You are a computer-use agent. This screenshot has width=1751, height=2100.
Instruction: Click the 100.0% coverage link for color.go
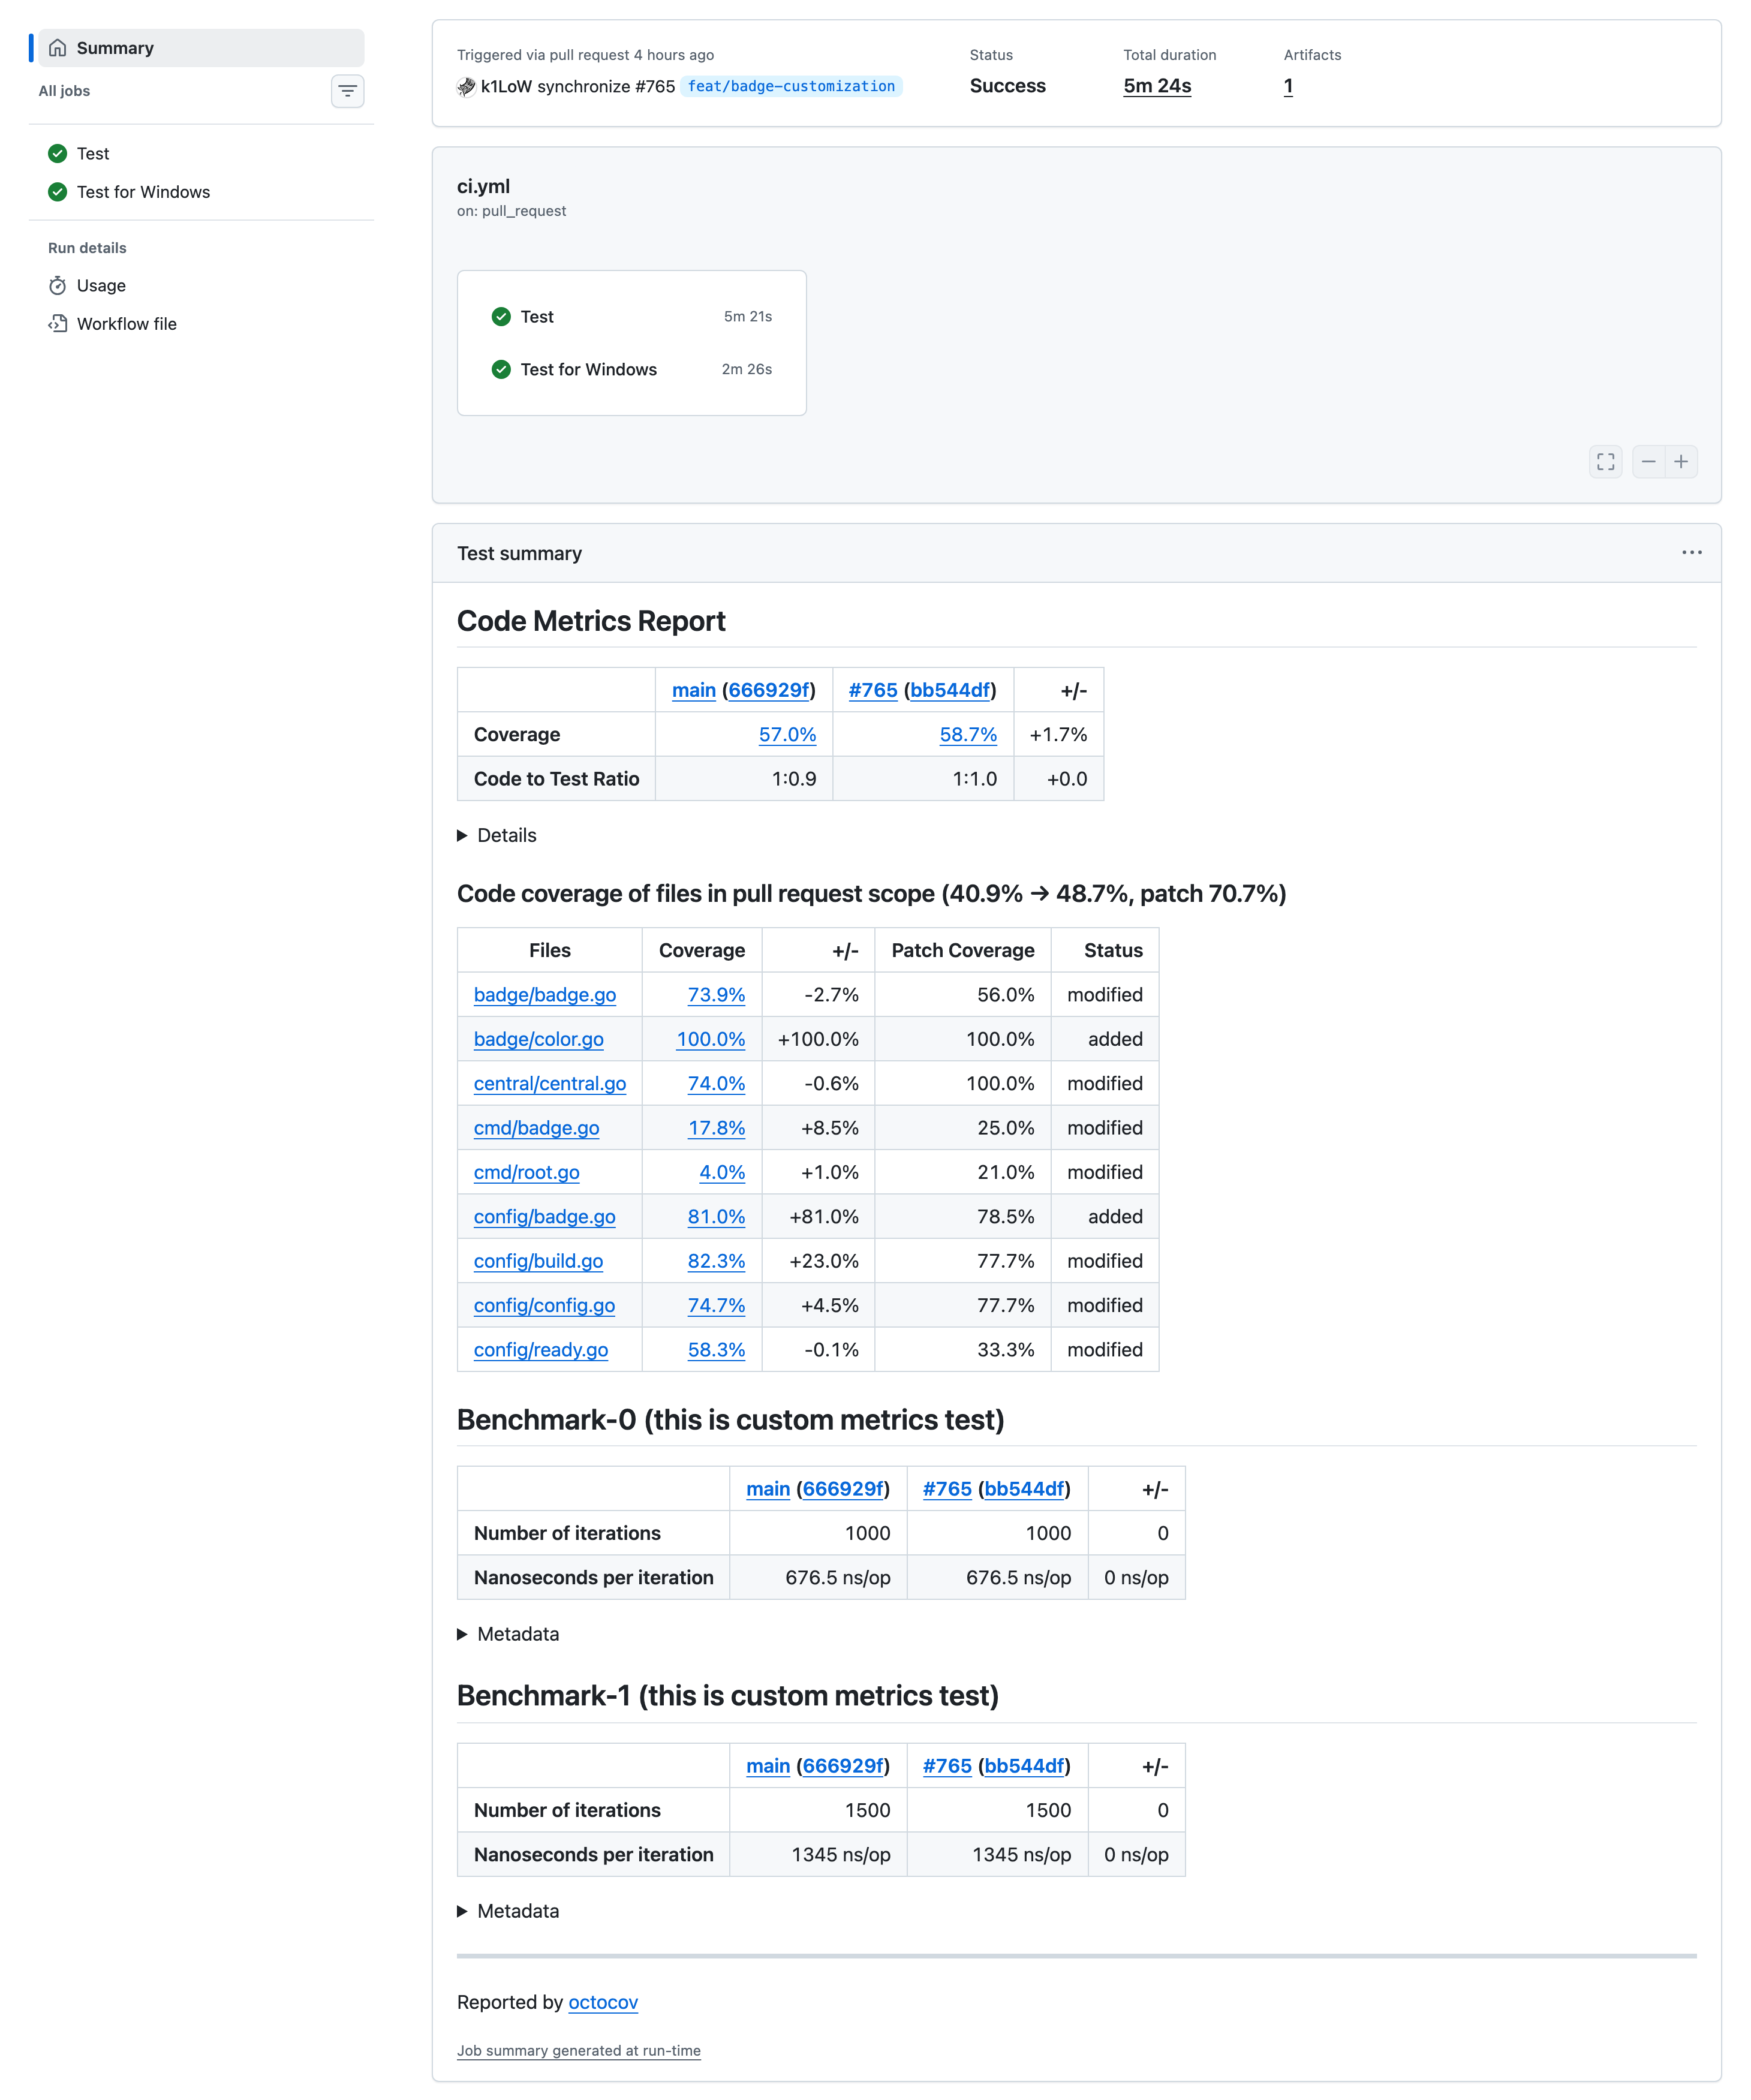(x=711, y=1040)
